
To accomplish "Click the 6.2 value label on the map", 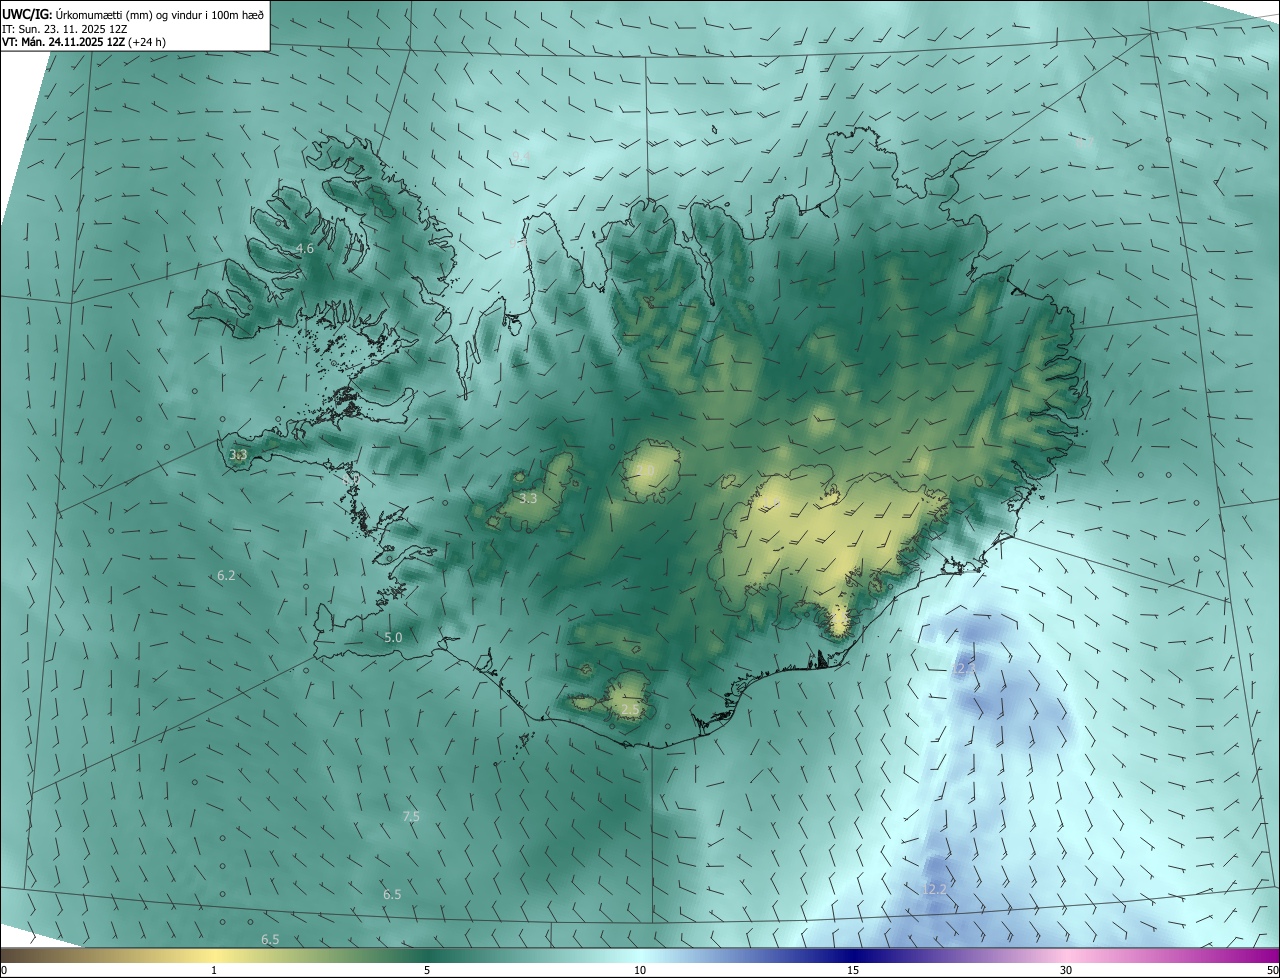I will tap(226, 575).
